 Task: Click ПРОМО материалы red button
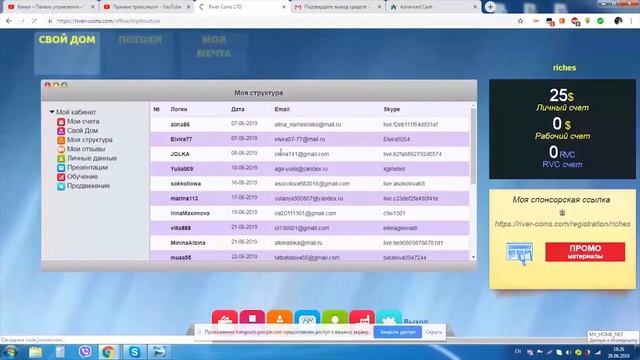pos(585,252)
